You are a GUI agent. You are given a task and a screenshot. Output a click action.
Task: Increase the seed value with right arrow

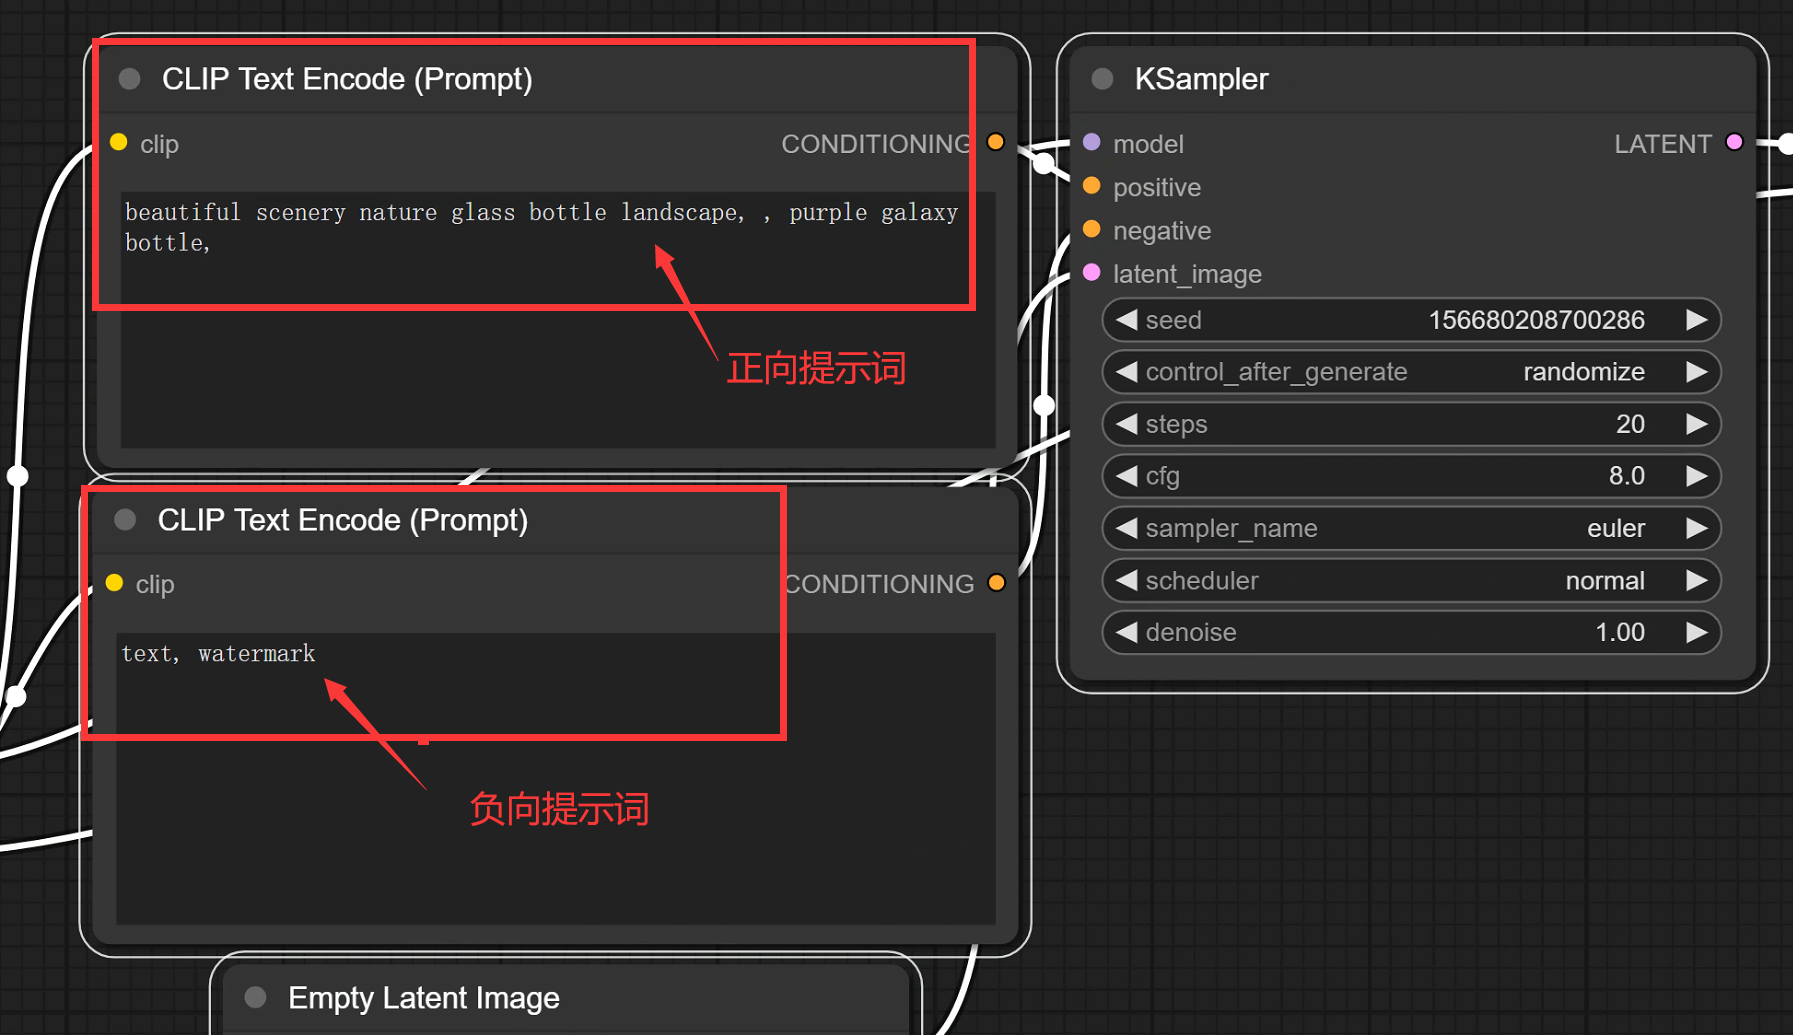(x=1697, y=320)
